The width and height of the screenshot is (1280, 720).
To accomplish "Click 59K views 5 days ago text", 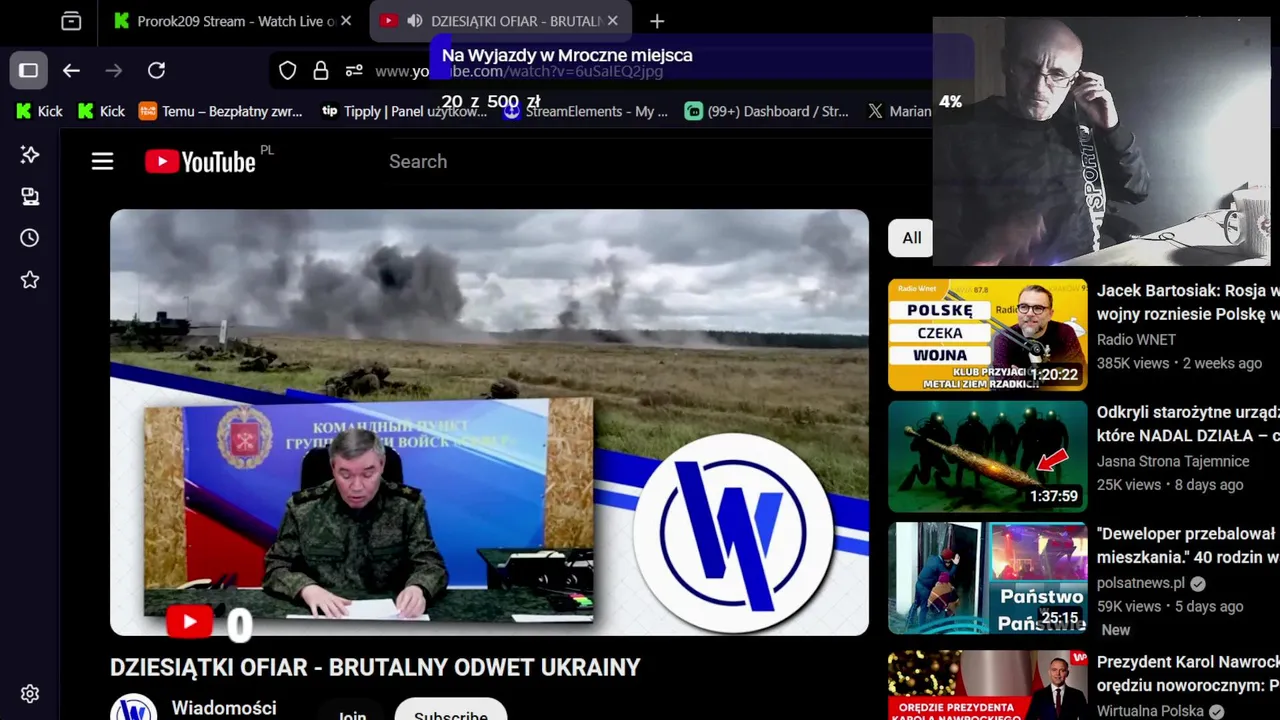I will click(1170, 606).
